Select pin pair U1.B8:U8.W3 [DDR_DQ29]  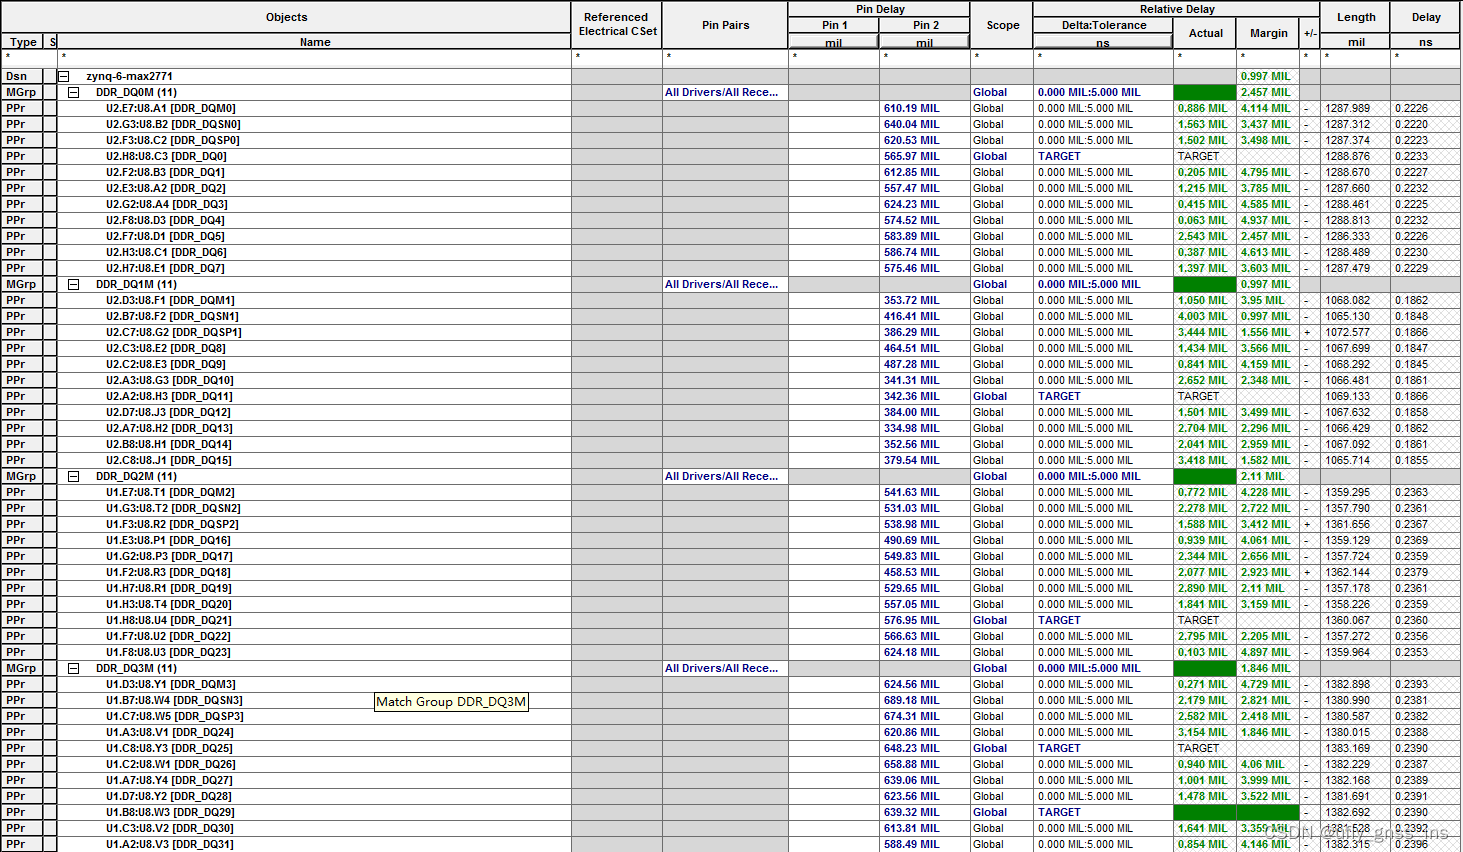[x=170, y=812]
